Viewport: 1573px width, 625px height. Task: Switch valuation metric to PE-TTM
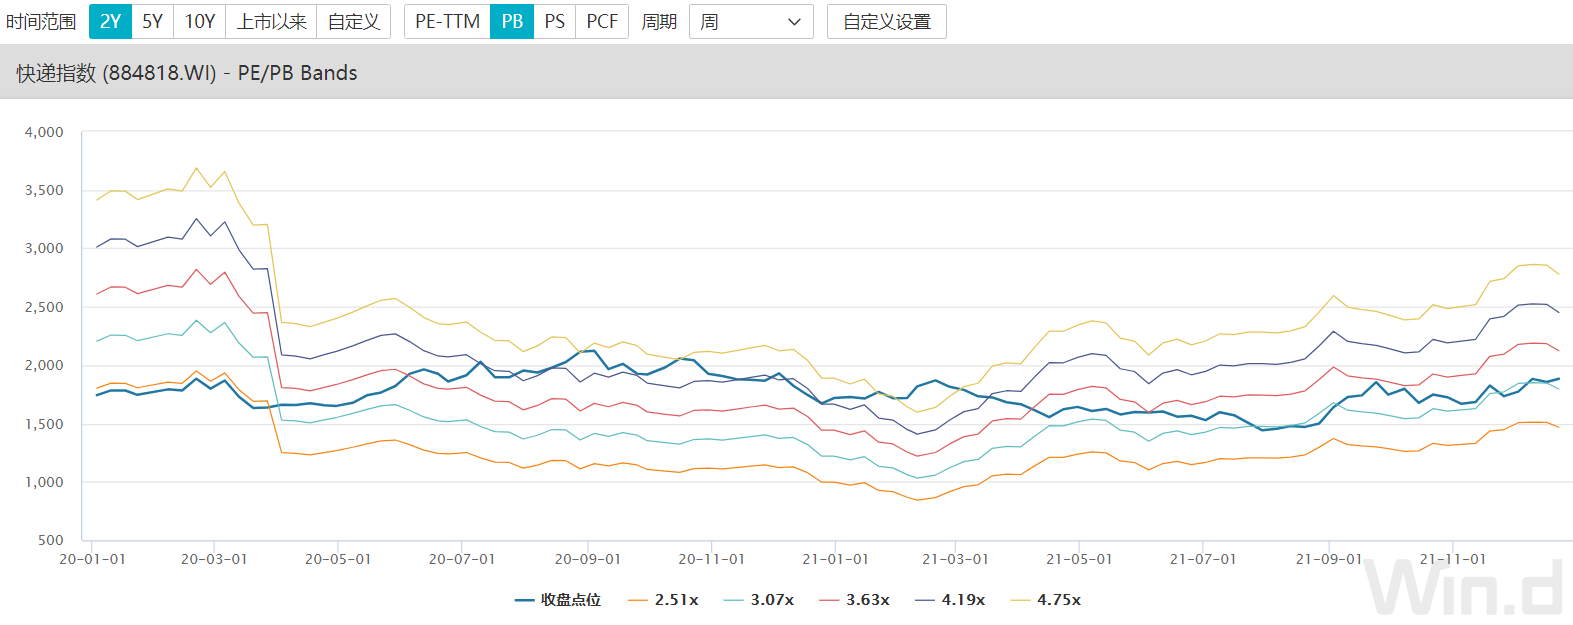[x=447, y=22]
